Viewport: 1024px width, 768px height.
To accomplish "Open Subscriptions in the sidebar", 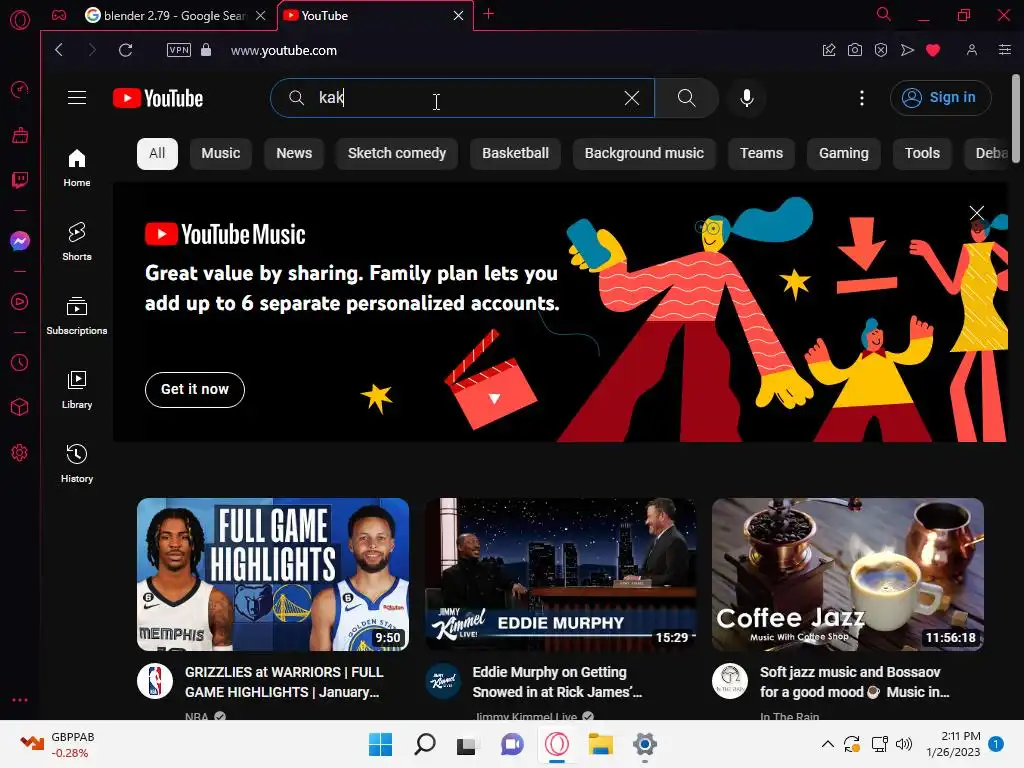I will click(x=76, y=316).
